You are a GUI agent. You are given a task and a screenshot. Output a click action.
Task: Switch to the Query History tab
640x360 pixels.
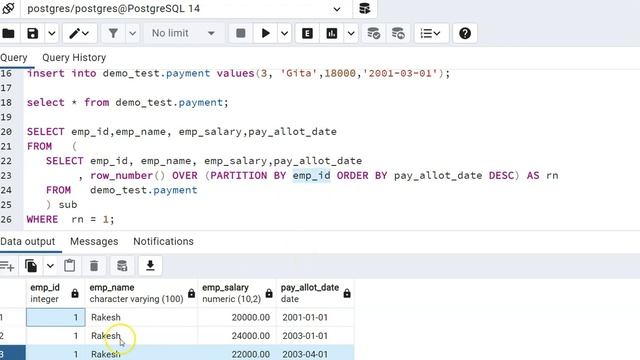tap(74, 58)
